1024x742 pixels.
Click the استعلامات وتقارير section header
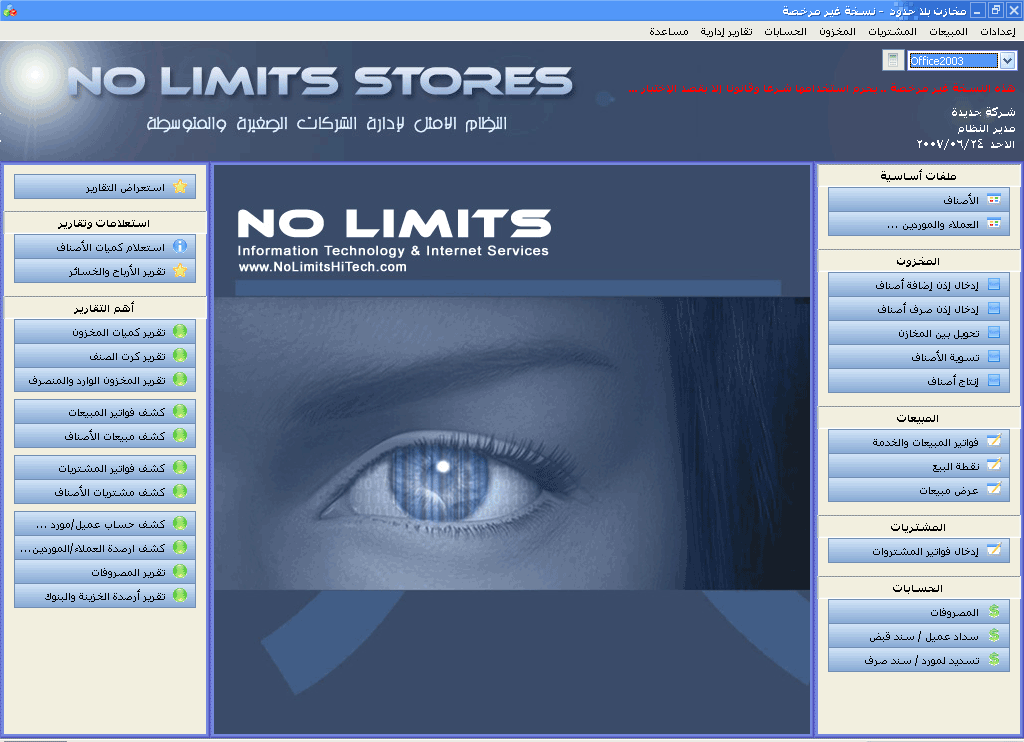(x=104, y=223)
